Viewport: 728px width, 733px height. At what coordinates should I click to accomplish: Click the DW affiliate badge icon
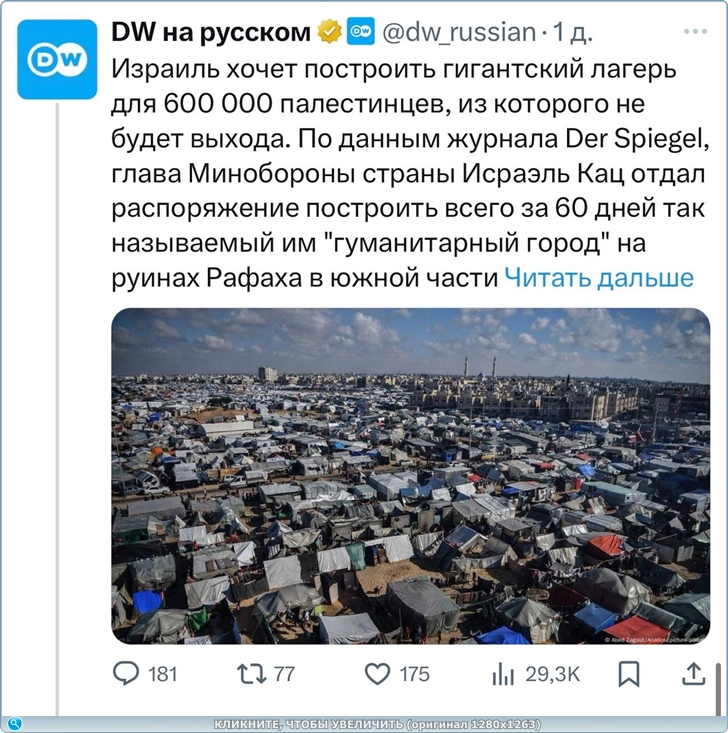click(360, 31)
